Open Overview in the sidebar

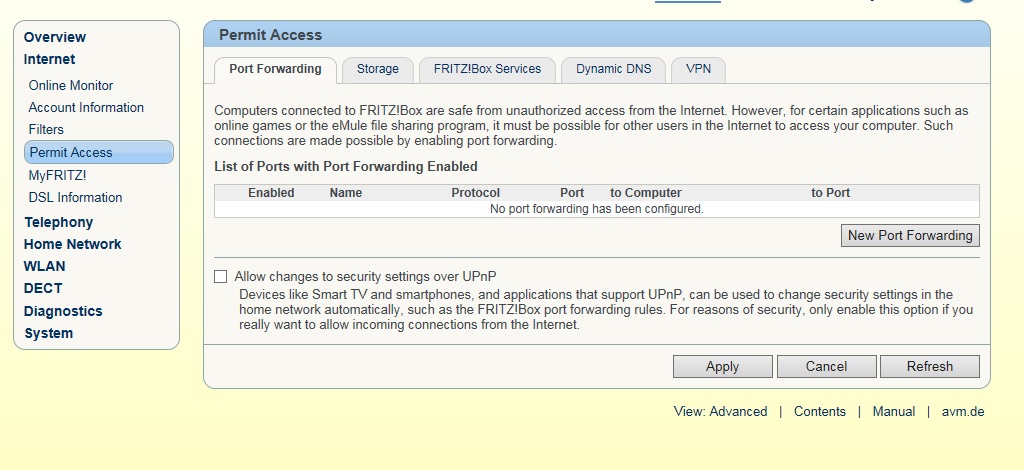pyautogui.click(x=55, y=37)
